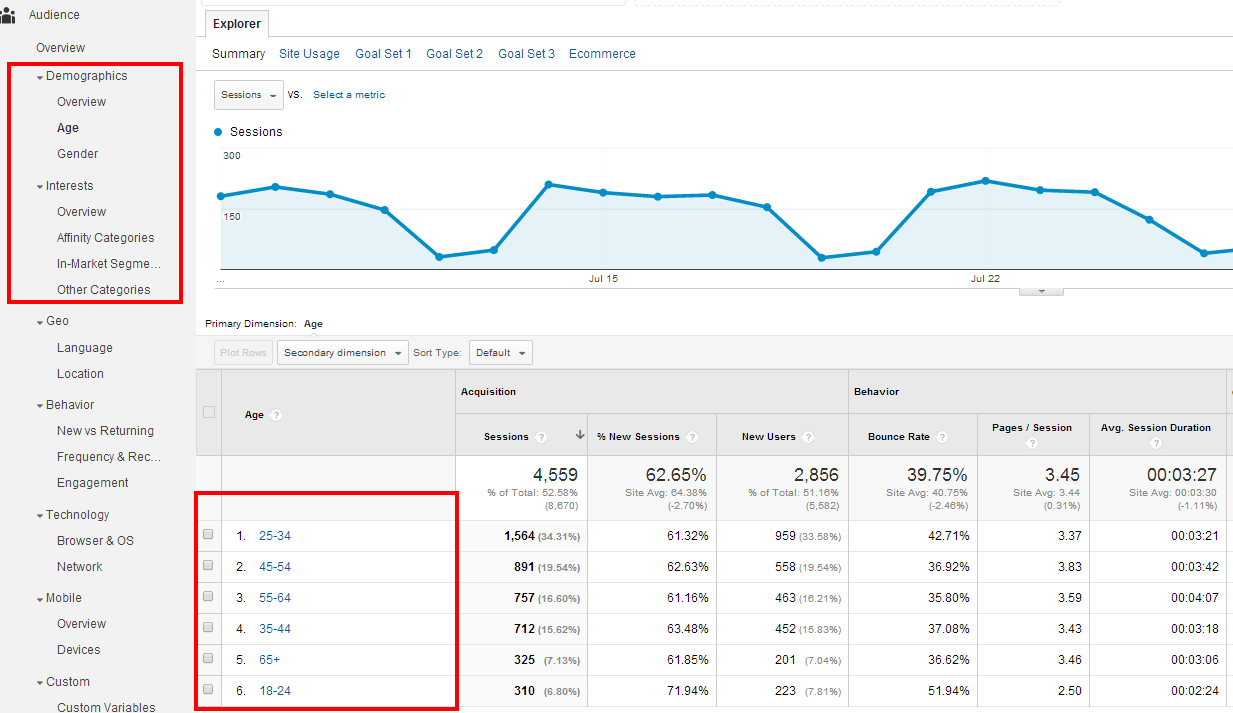Switch to the Site Usage tab

(x=309, y=54)
